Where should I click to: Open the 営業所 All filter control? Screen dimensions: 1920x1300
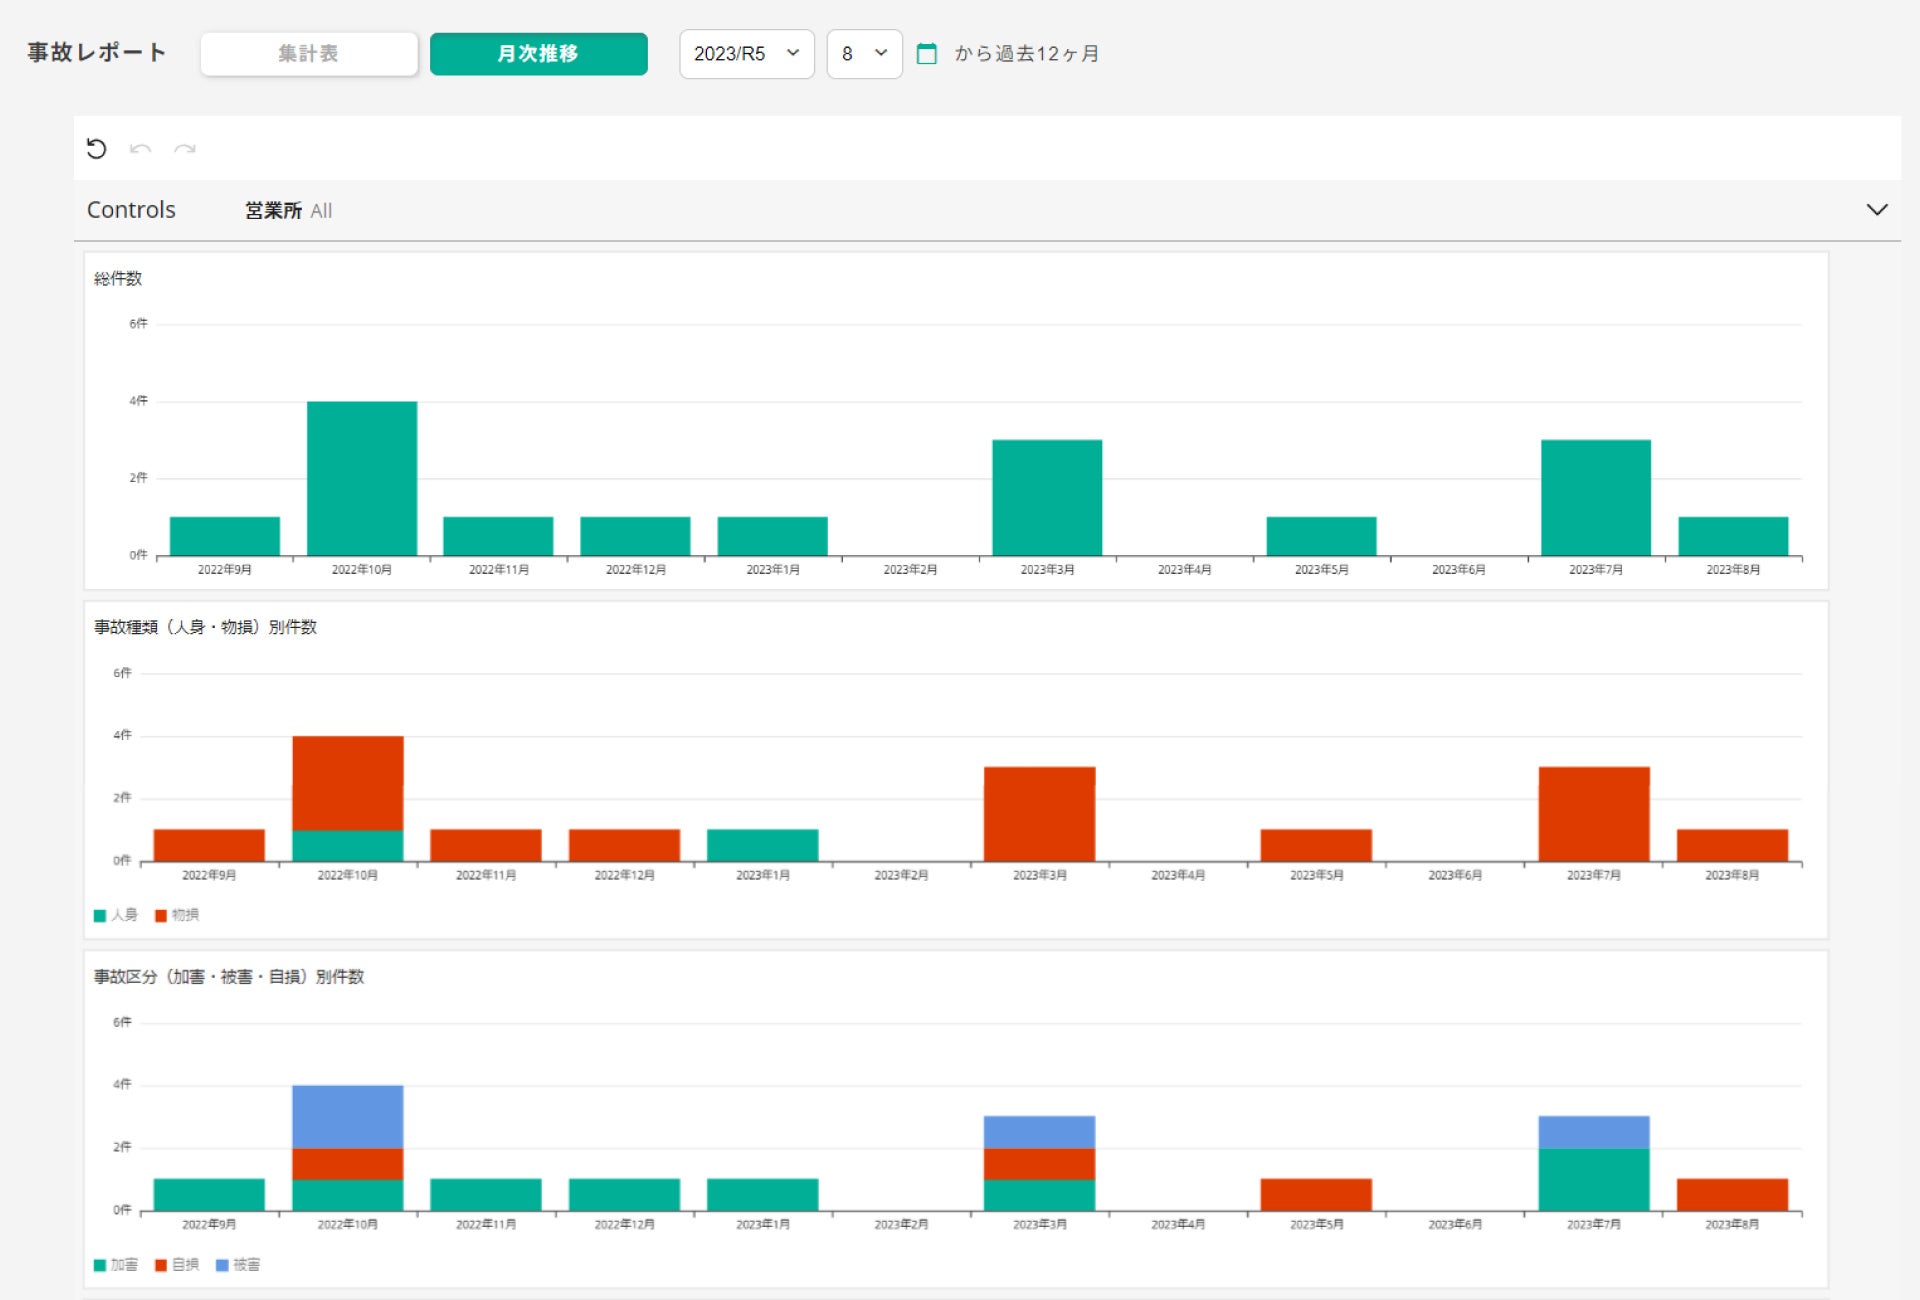[288, 211]
